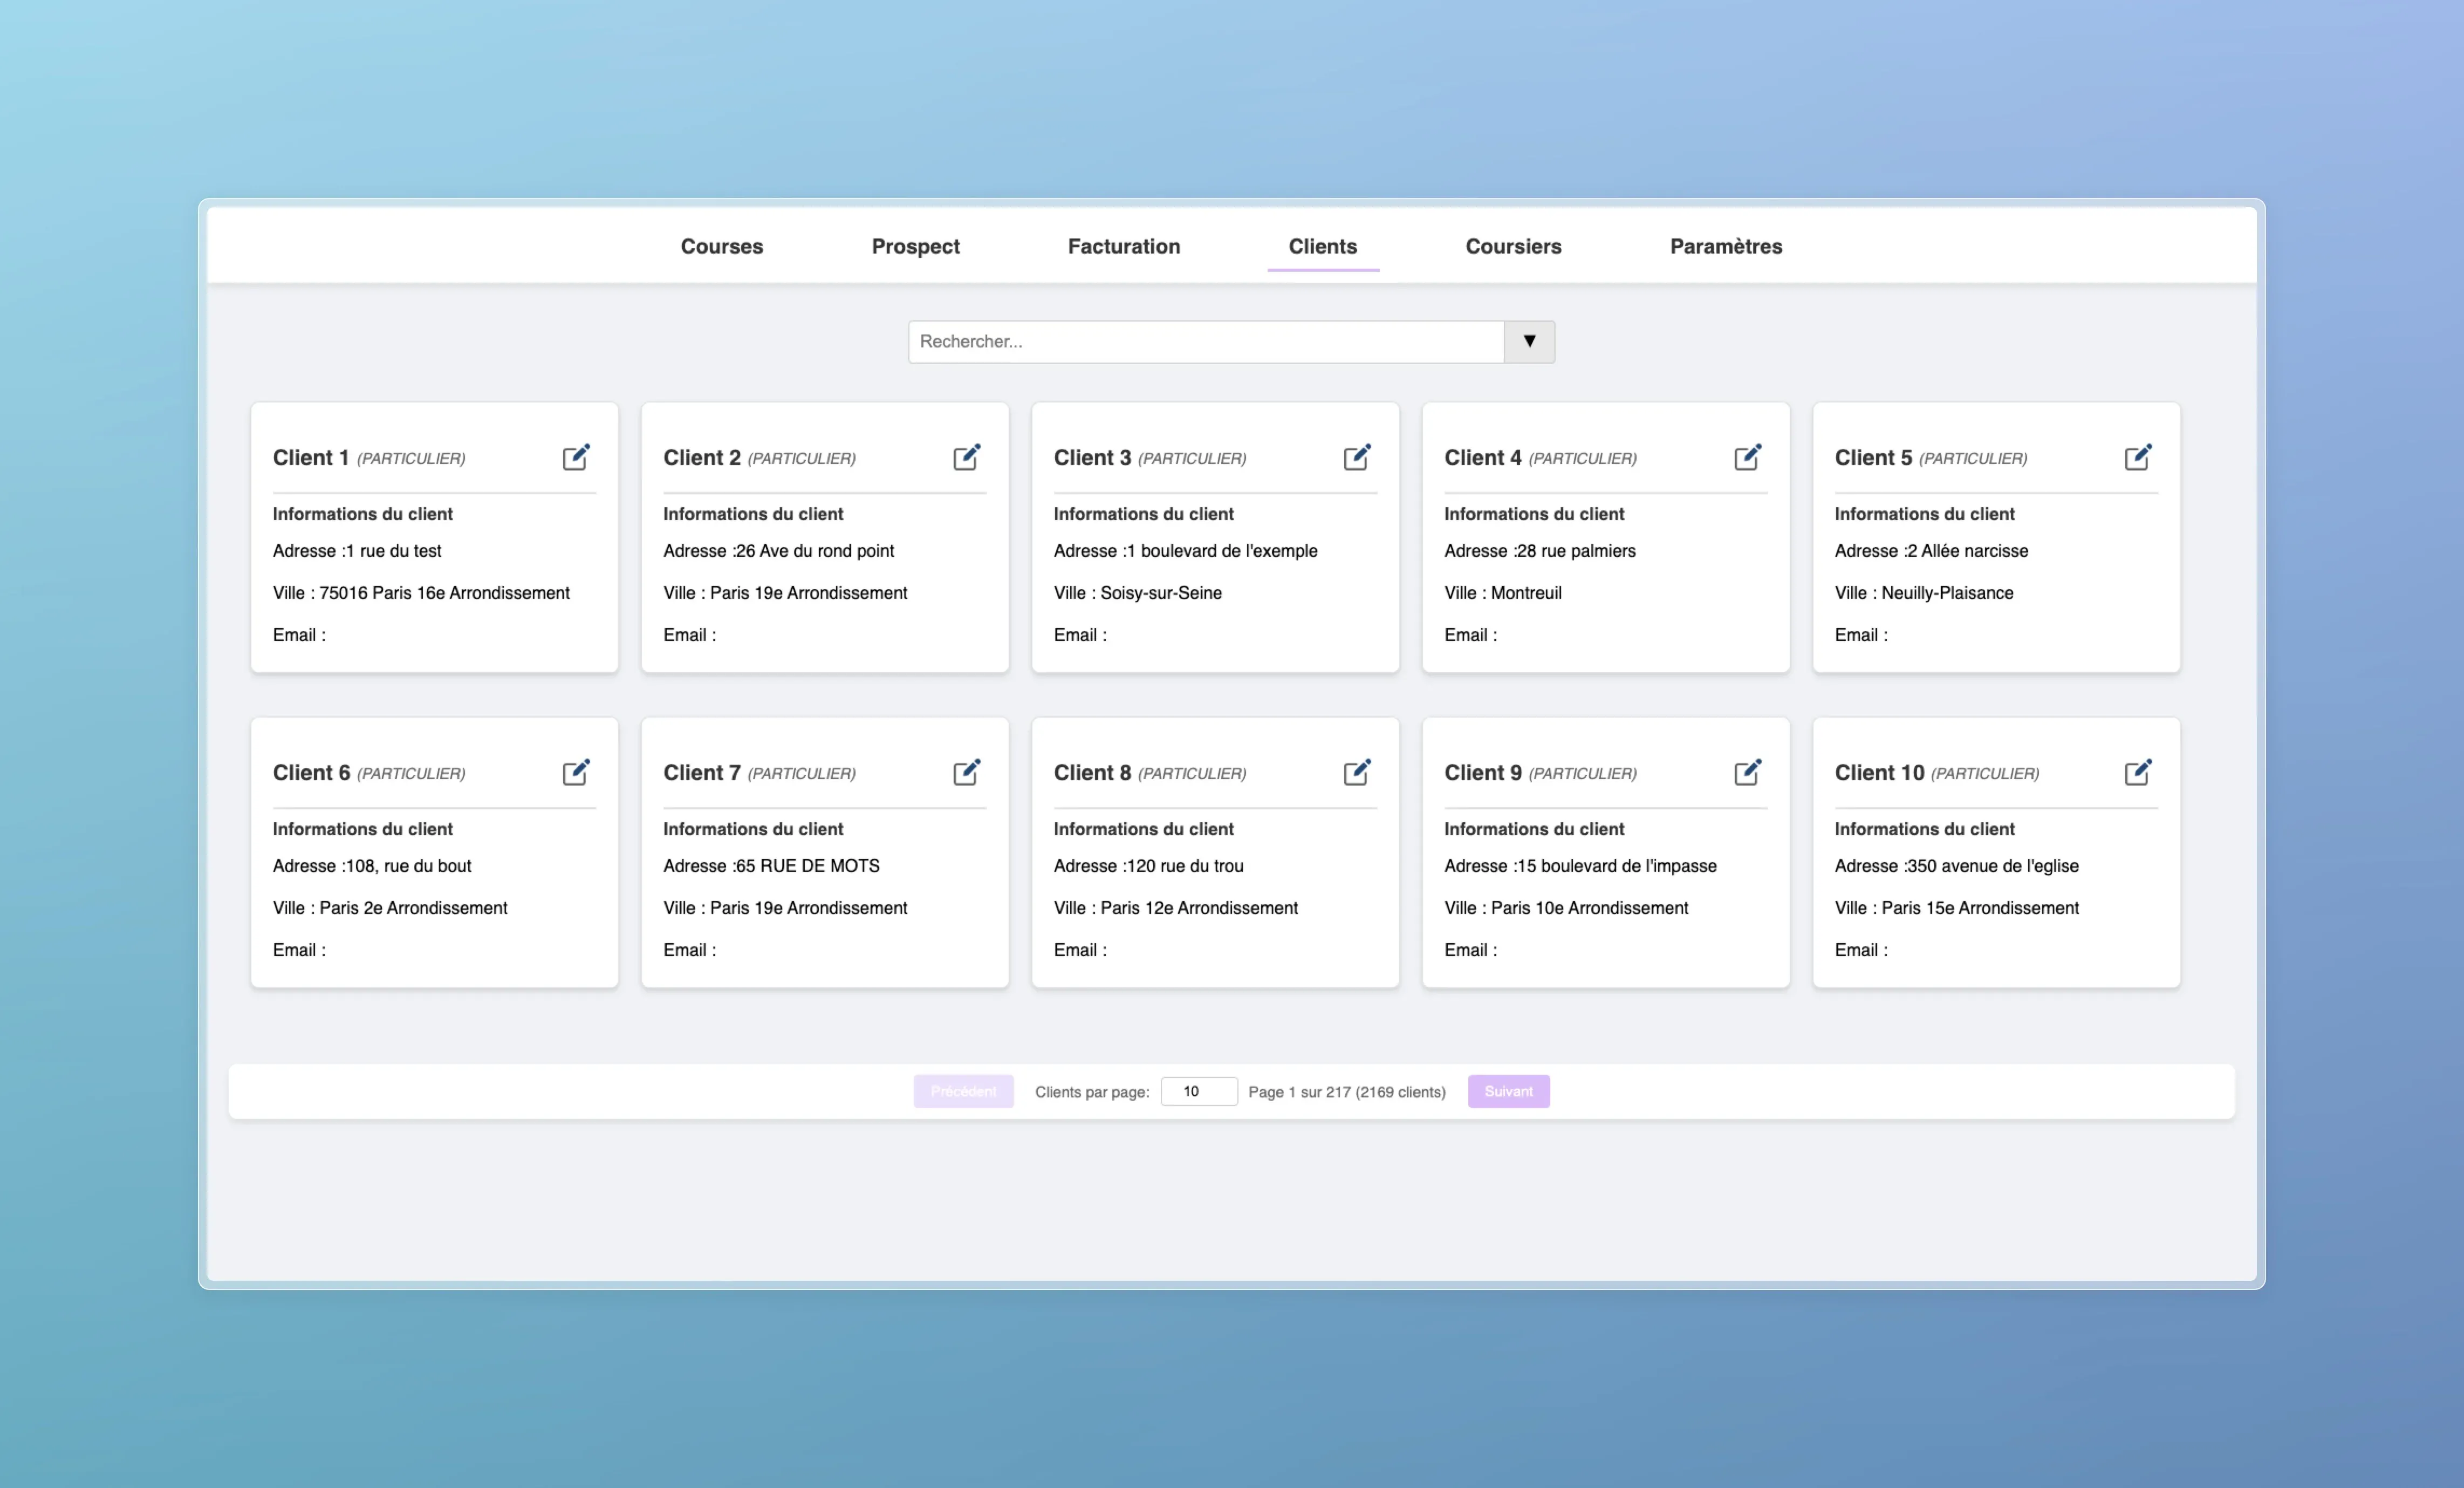The width and height of the screenshot is (2464, 1488).
Task: Edit Client 7 using pencil icon
Action: click(966, 772)
